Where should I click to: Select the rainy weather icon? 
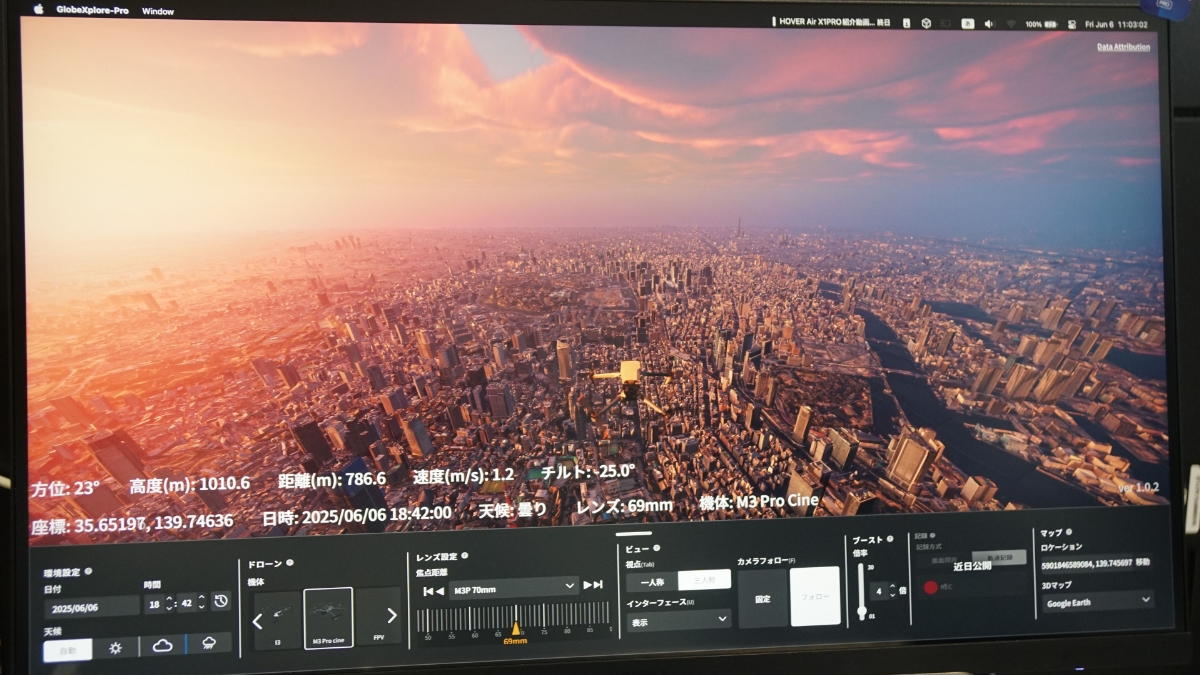click(x=208, y=645)
